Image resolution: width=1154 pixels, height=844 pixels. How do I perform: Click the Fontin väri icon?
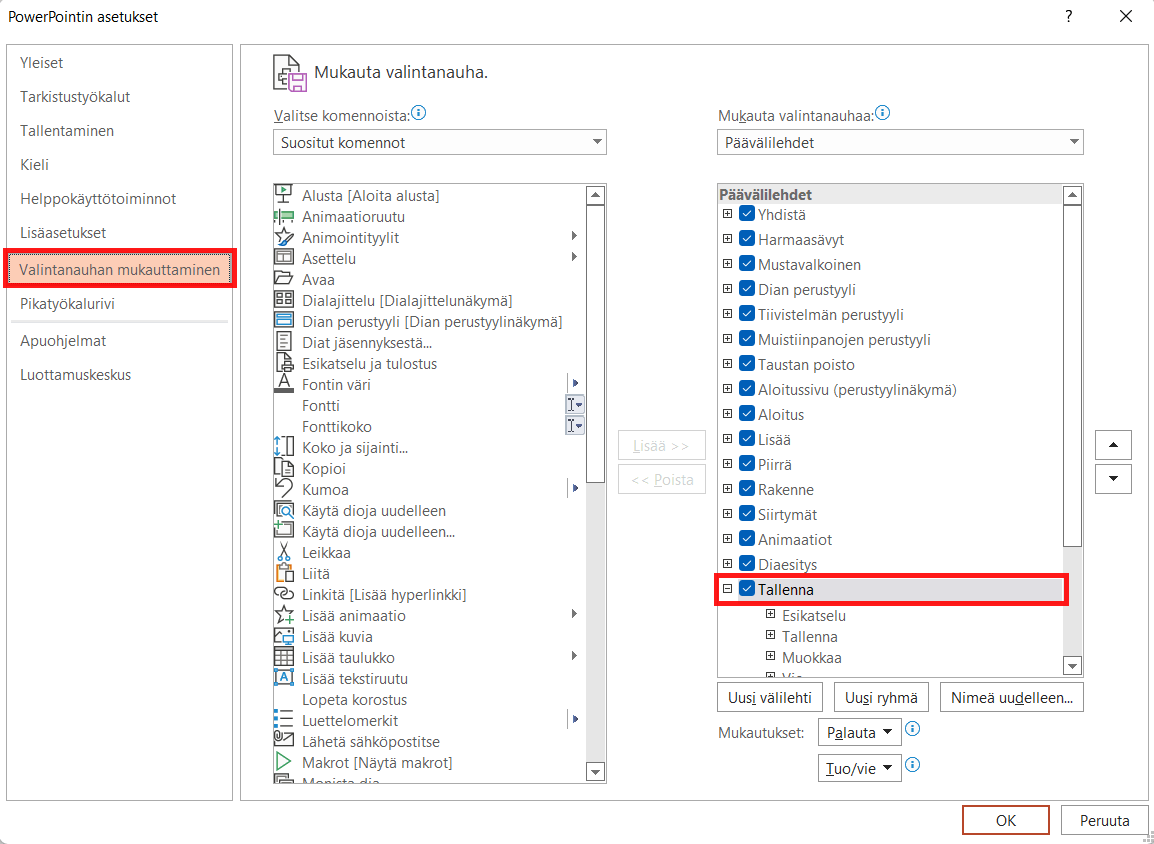pos(284,384)
